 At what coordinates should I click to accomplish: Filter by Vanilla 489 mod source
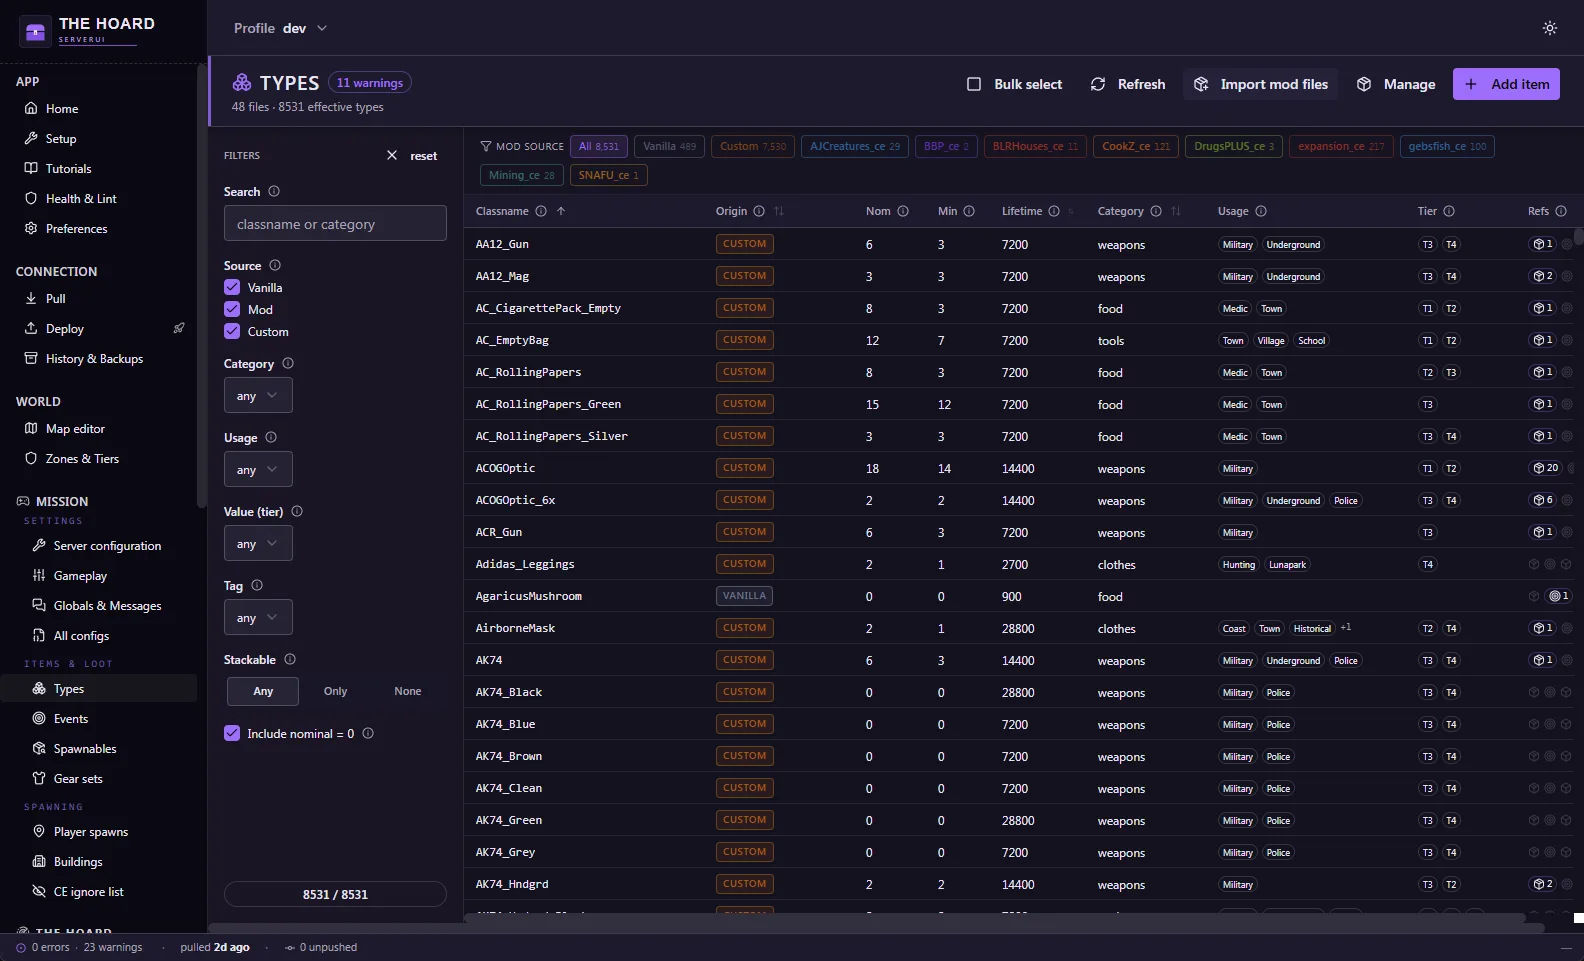(669, 146)
